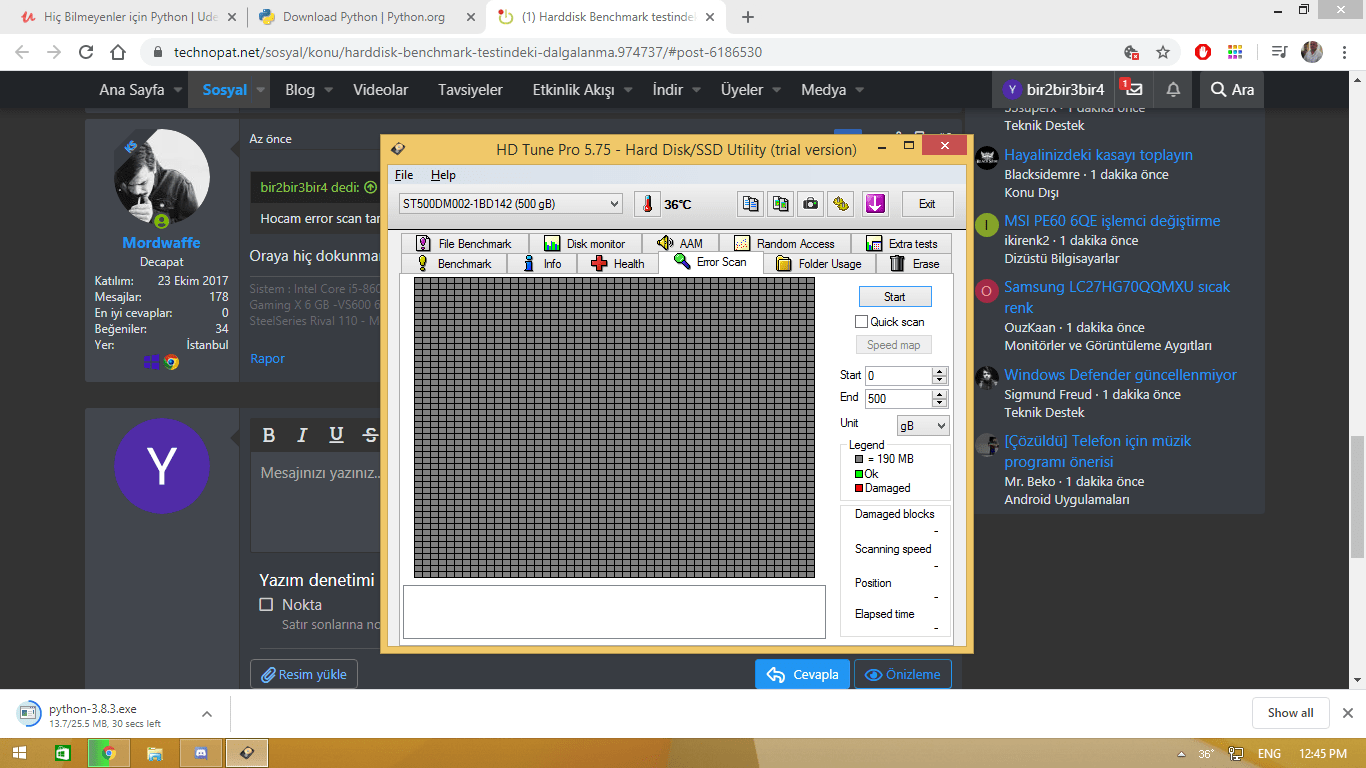Viewport: 1366px width, 768px height.
Task: Expand the İndir dropdown in navigation
Action: (697, 90)
